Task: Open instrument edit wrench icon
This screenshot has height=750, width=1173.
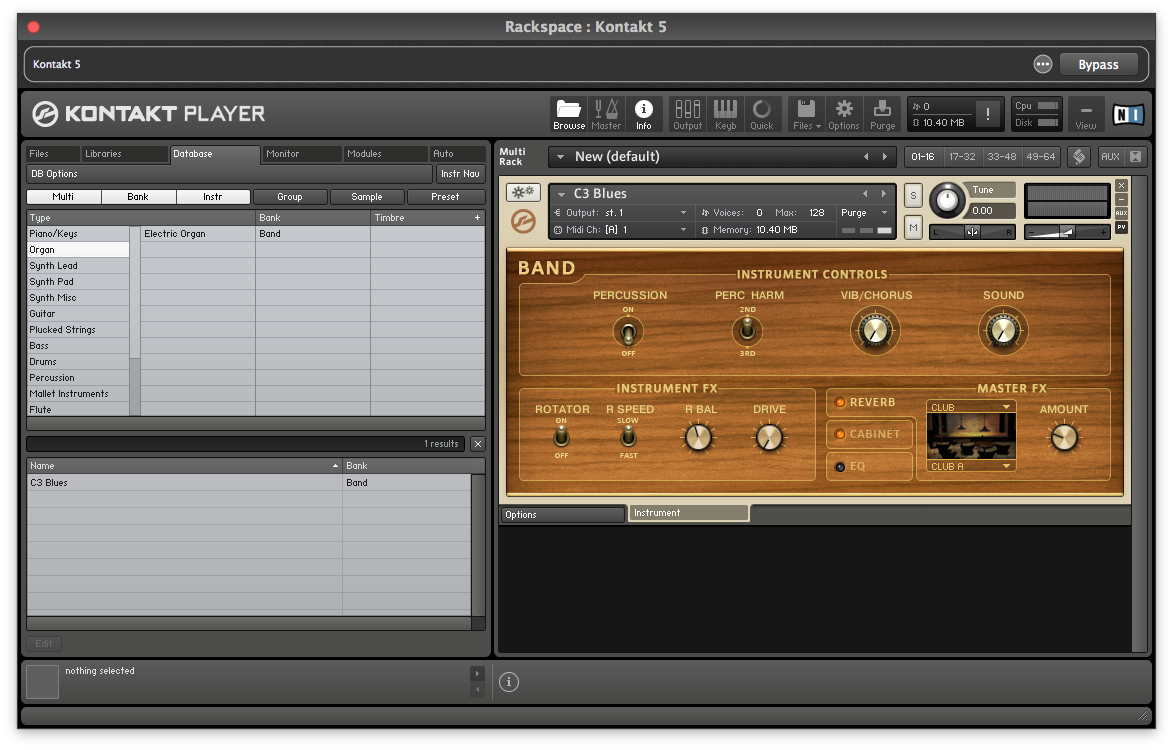Action: (x=523, y=192)
